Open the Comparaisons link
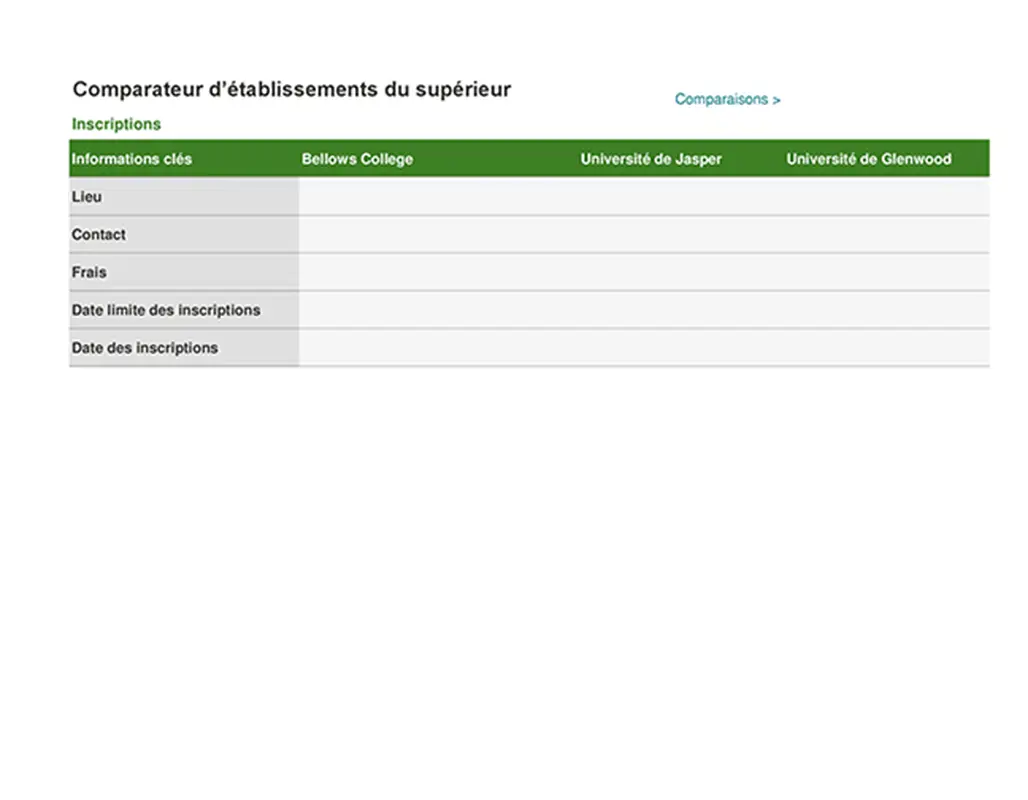The height and width of the screenshot is (800, 1028). (727, 99)
